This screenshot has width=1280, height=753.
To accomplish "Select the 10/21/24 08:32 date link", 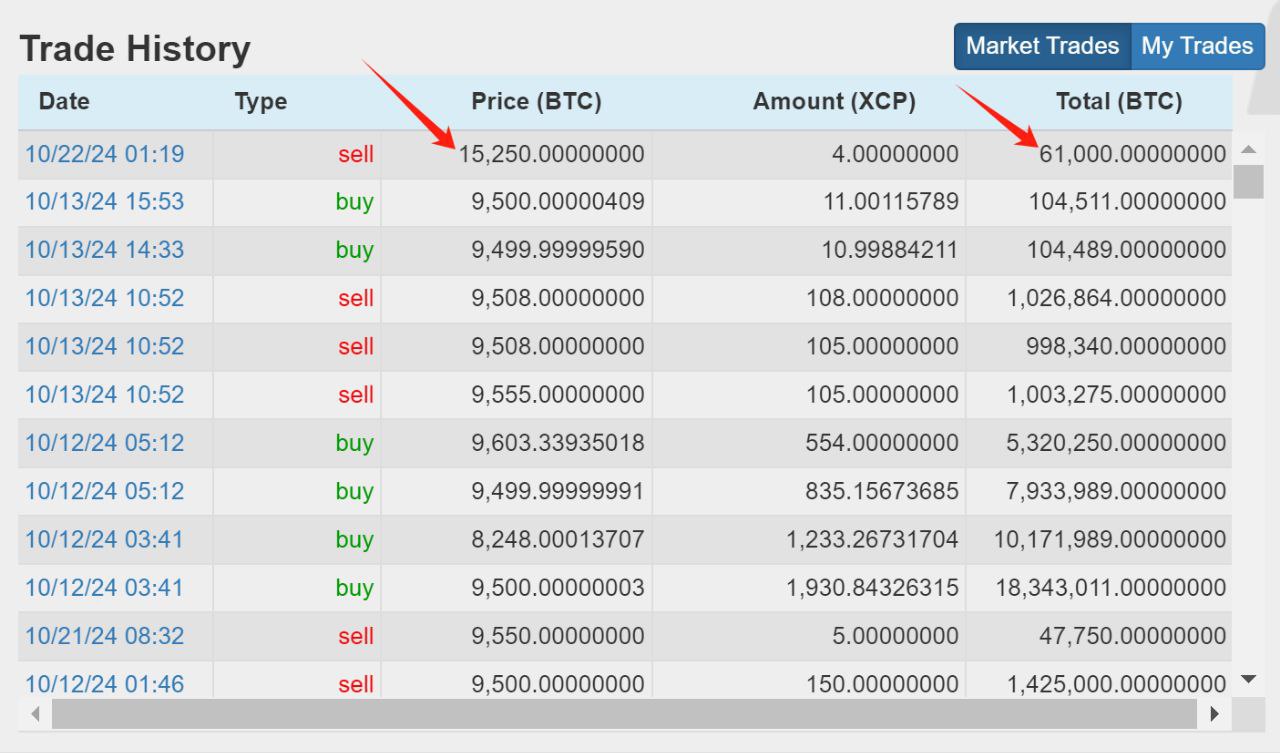I will coord(104,636).
